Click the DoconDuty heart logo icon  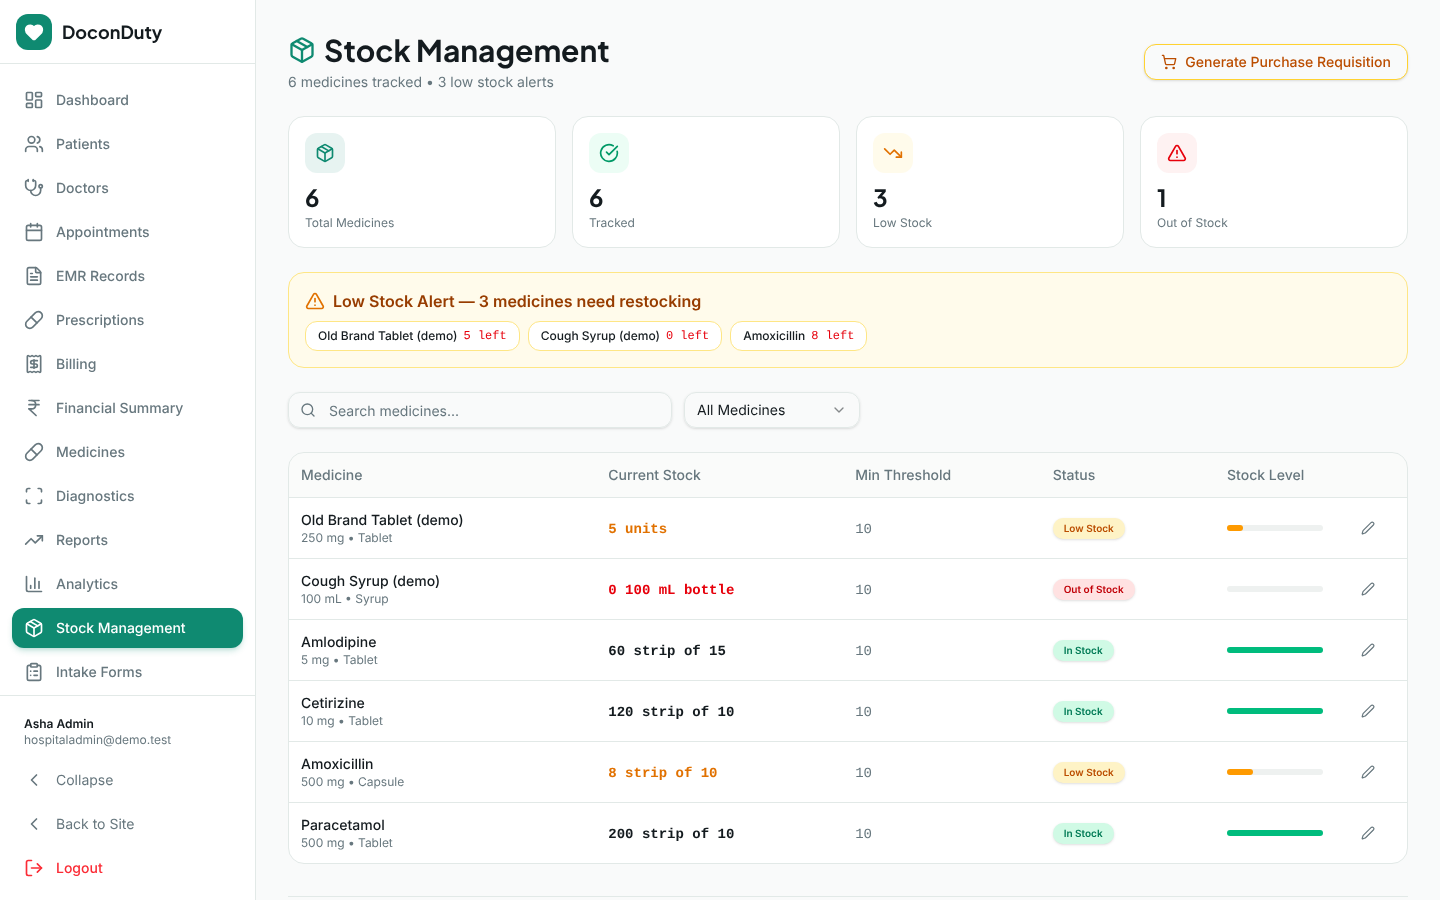coord(34,32)
